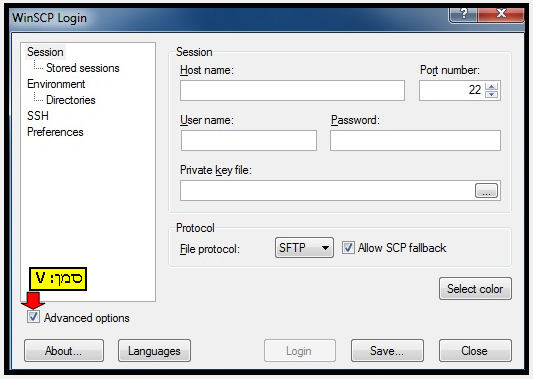Open the Select color button

[475, 289]
